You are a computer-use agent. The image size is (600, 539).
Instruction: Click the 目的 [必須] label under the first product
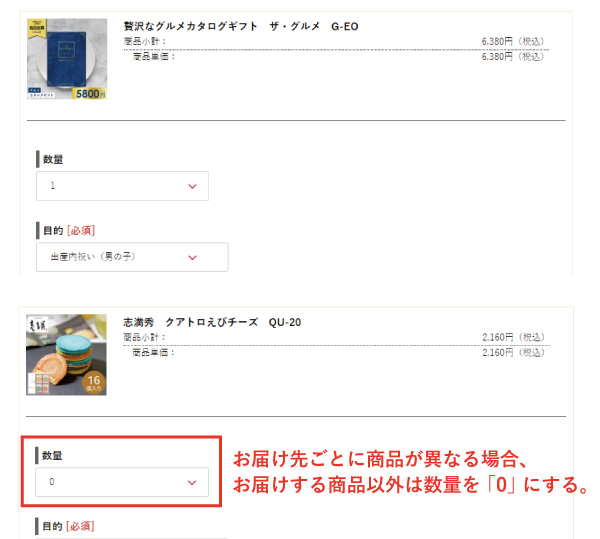point(69,231)
